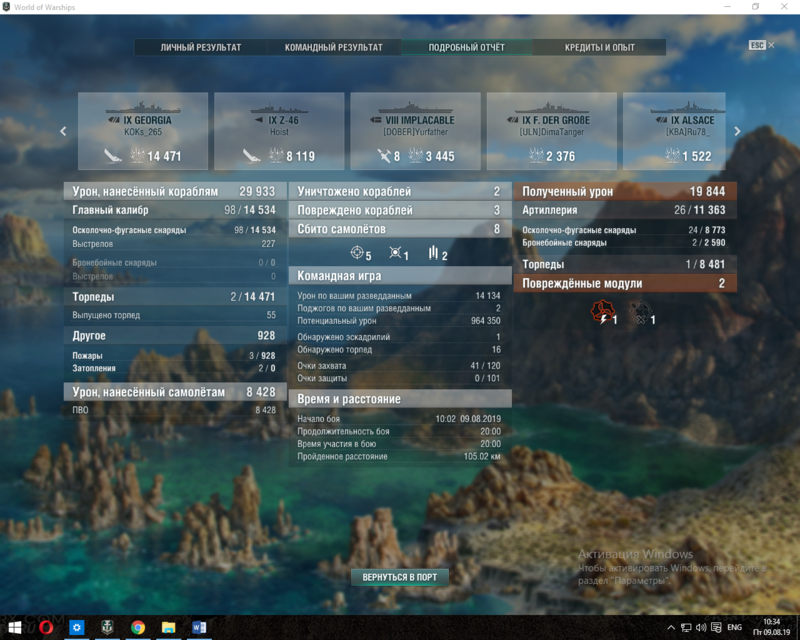Click the ESC close button

coord(760,45)
